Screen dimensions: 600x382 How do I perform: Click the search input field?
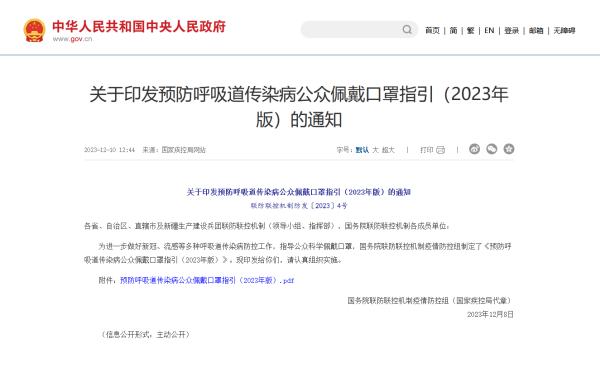pos(359,29)
